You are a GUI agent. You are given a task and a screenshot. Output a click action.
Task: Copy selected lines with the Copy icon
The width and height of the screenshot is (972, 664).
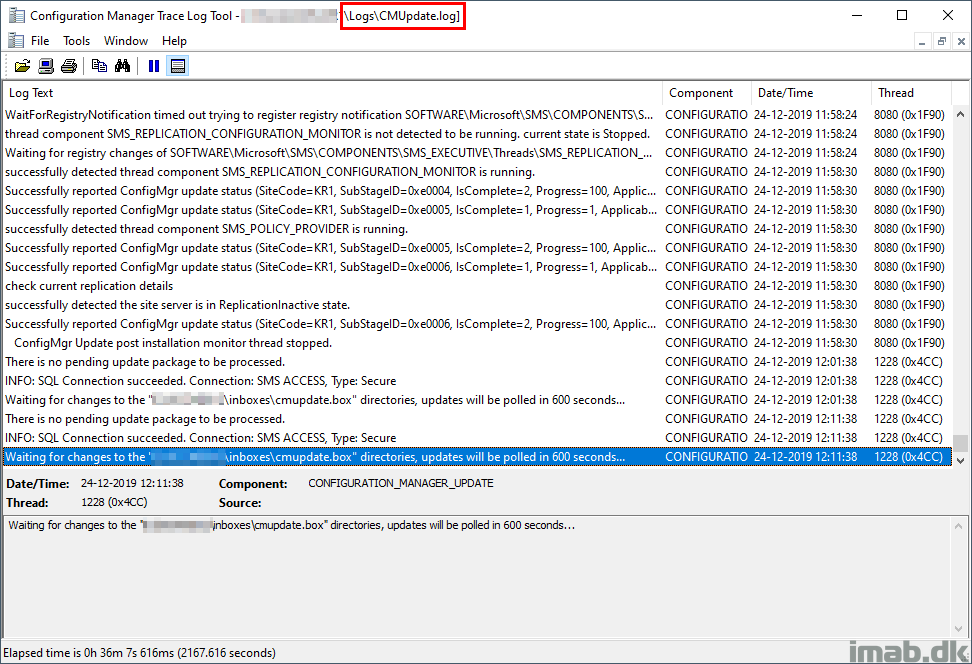pos(99,66)
